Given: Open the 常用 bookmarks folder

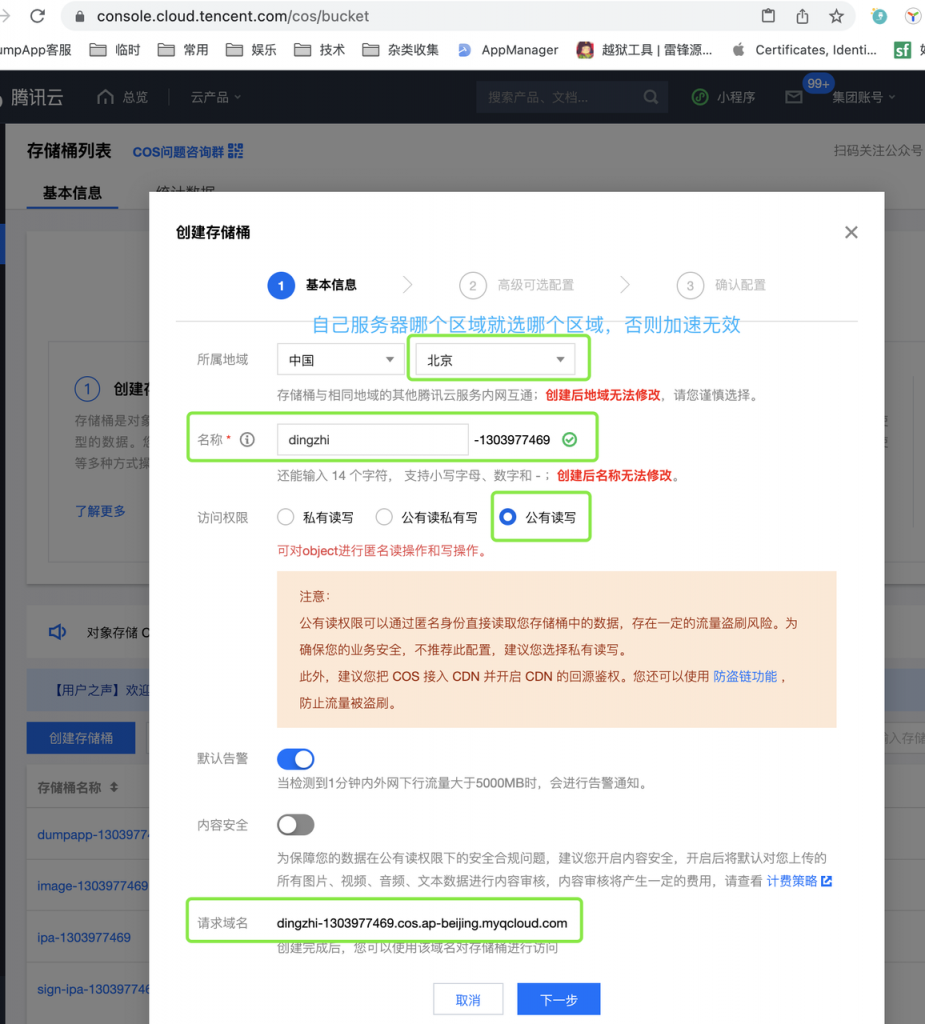Looking at the screenshot, I should coord(183,50).
